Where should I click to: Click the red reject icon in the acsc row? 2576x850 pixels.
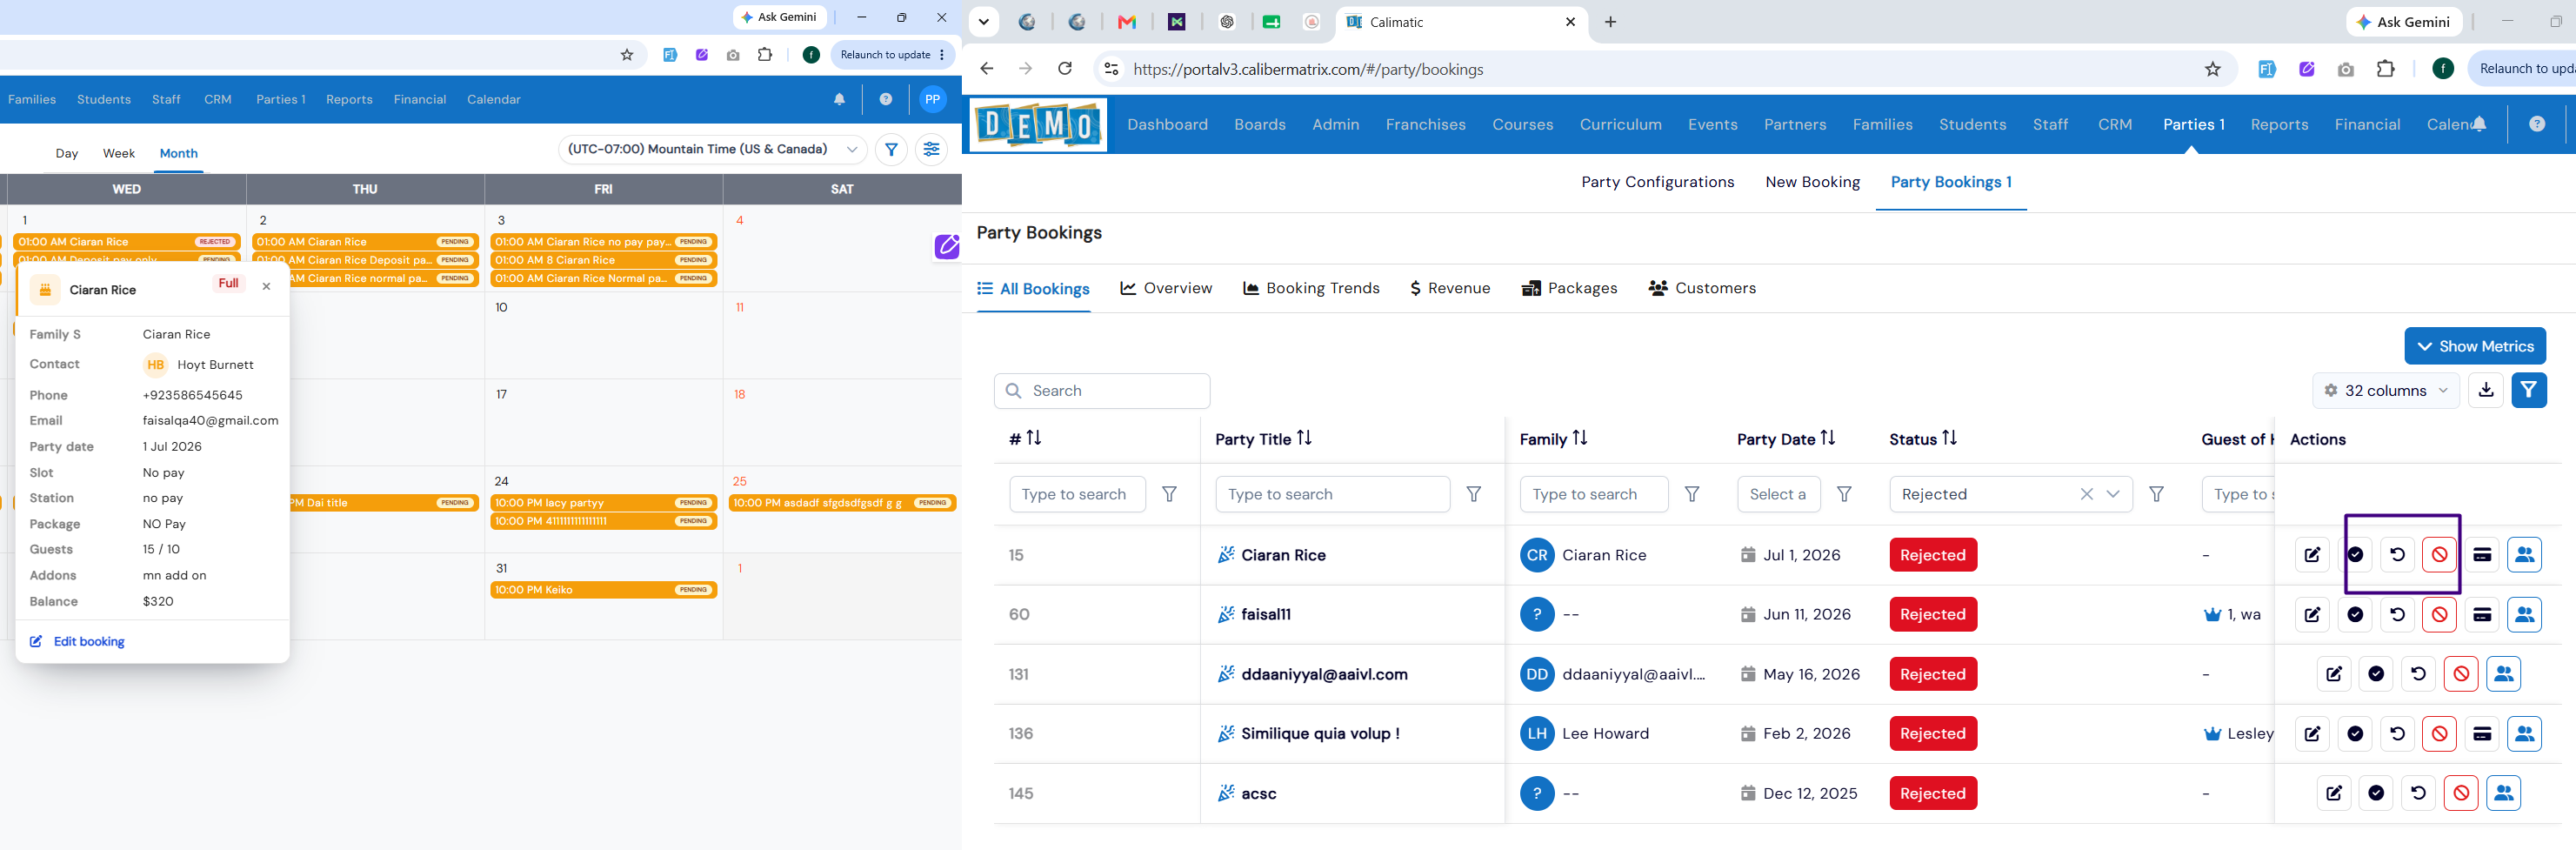tap(2460, 793)
